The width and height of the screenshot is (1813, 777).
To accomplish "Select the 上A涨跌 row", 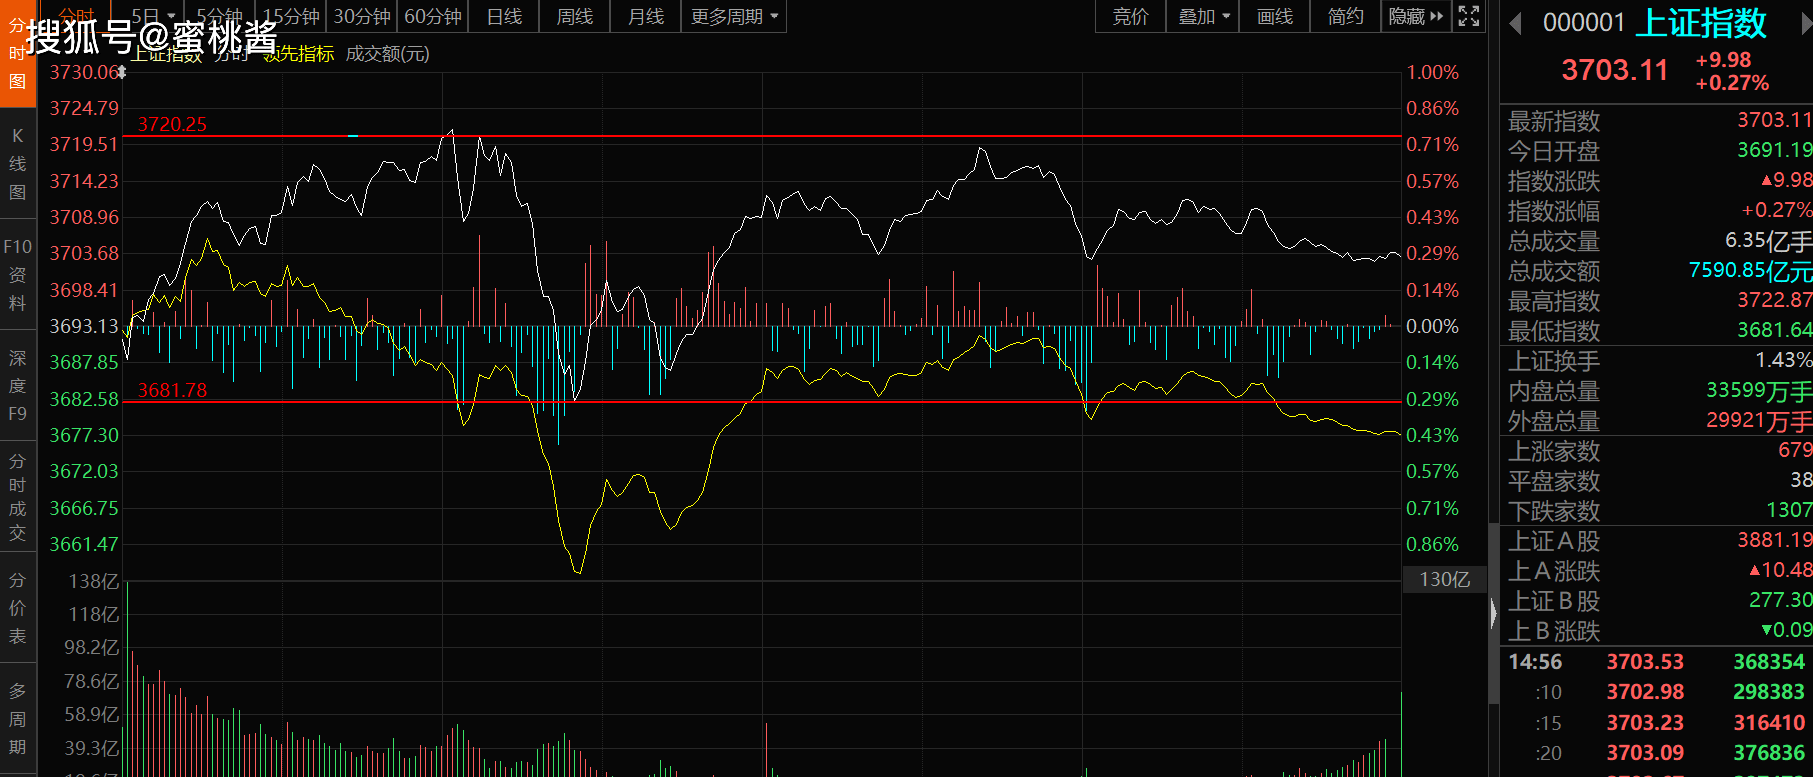I will click(x=1657, y=571).
